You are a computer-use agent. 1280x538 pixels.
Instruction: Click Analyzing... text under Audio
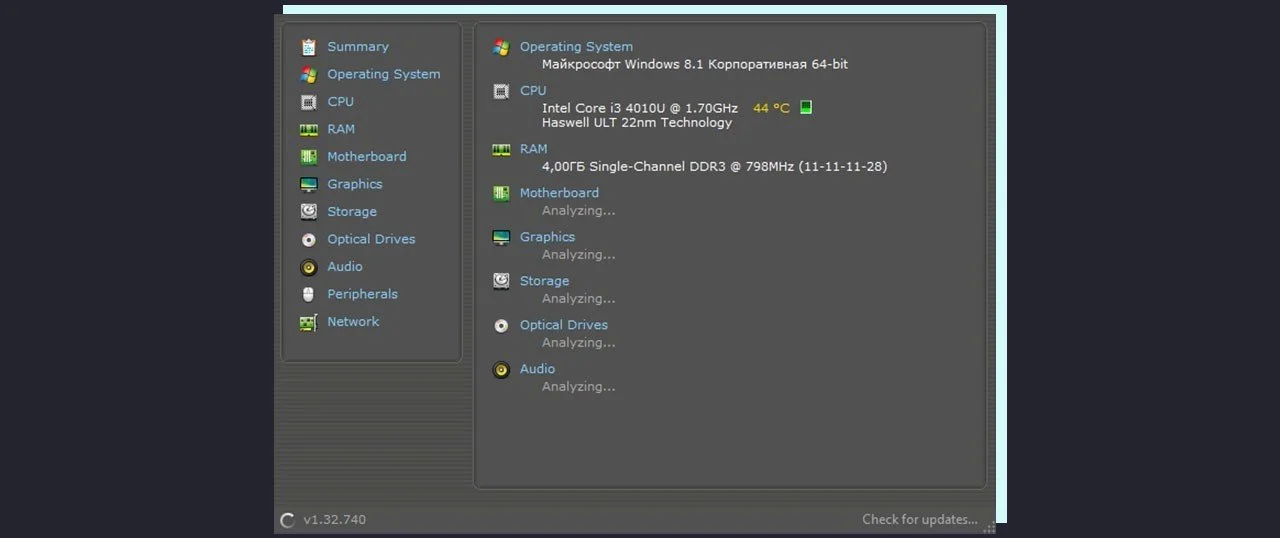pos(579,387)
